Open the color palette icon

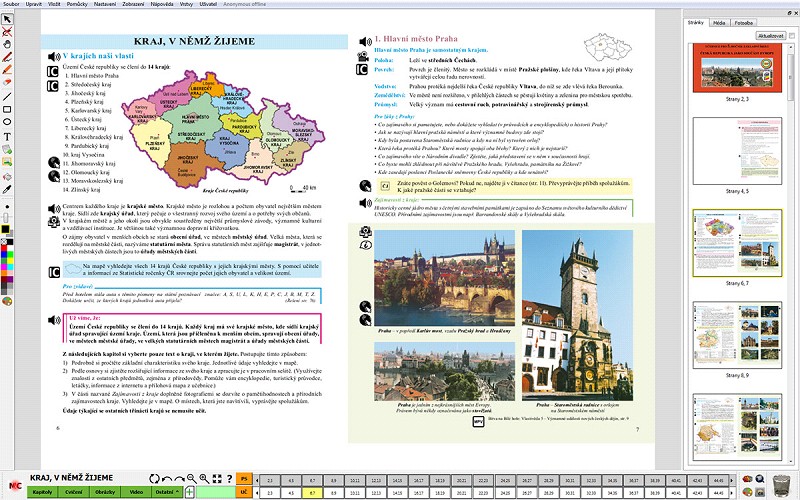tap(7, 302)
